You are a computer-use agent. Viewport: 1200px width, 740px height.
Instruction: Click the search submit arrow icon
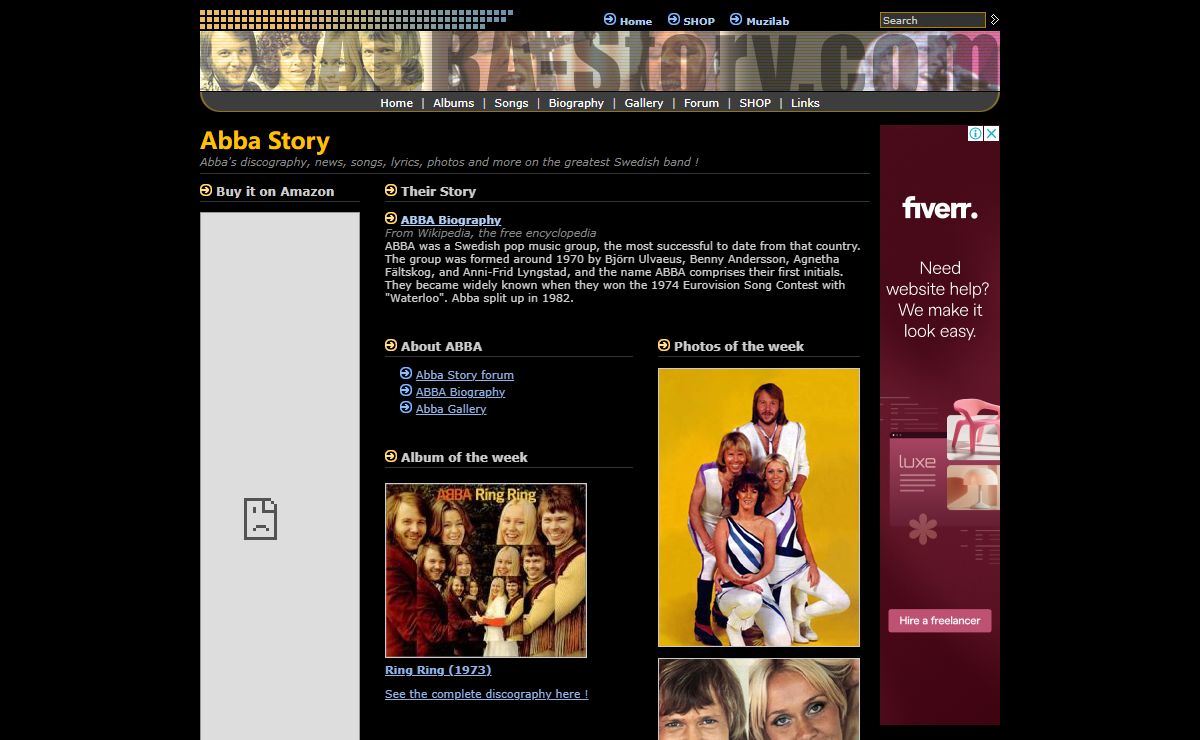pos(995,20)
